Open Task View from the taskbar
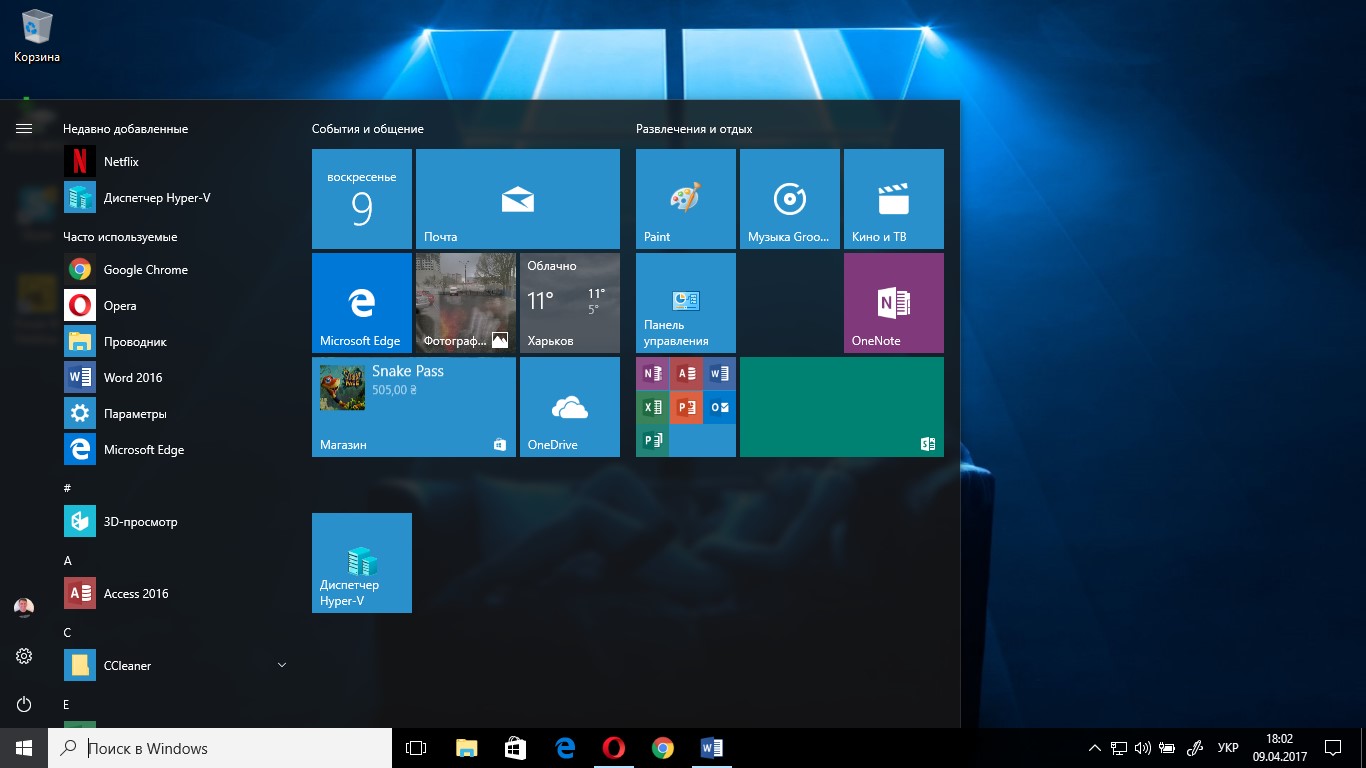 416,748
